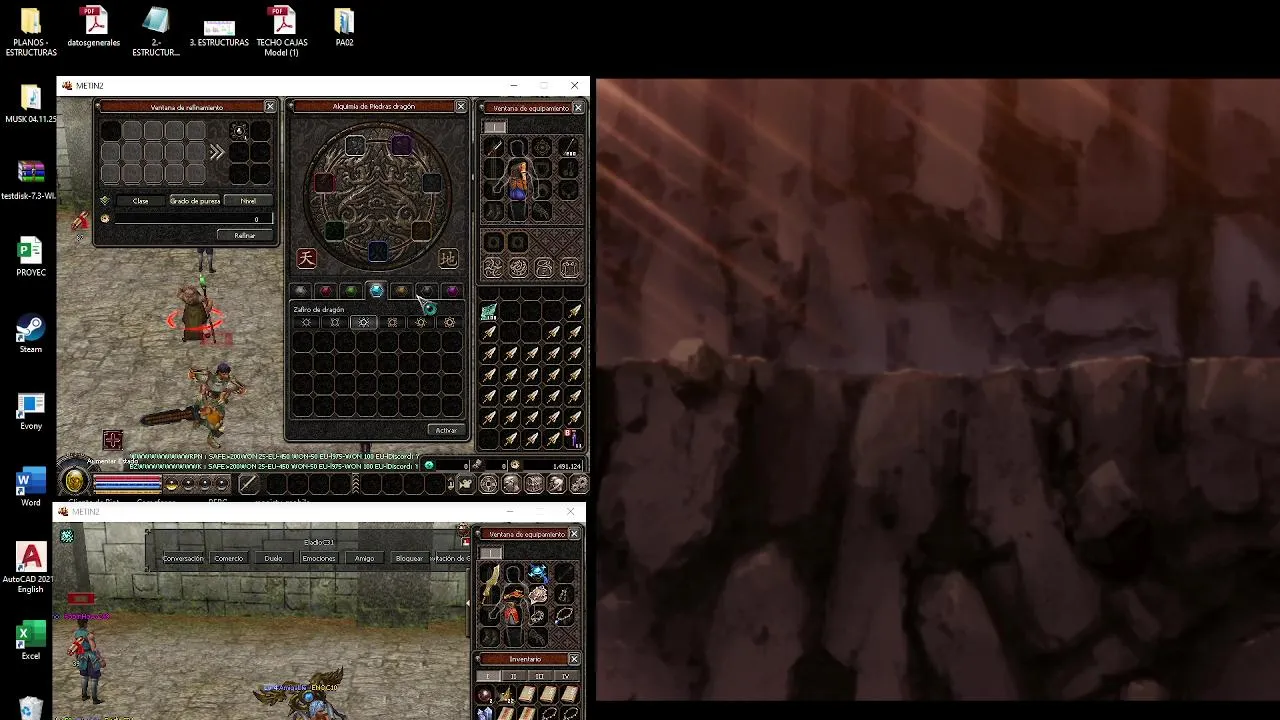
Task: Switch to inventory page III
Action: pos(539,677)
